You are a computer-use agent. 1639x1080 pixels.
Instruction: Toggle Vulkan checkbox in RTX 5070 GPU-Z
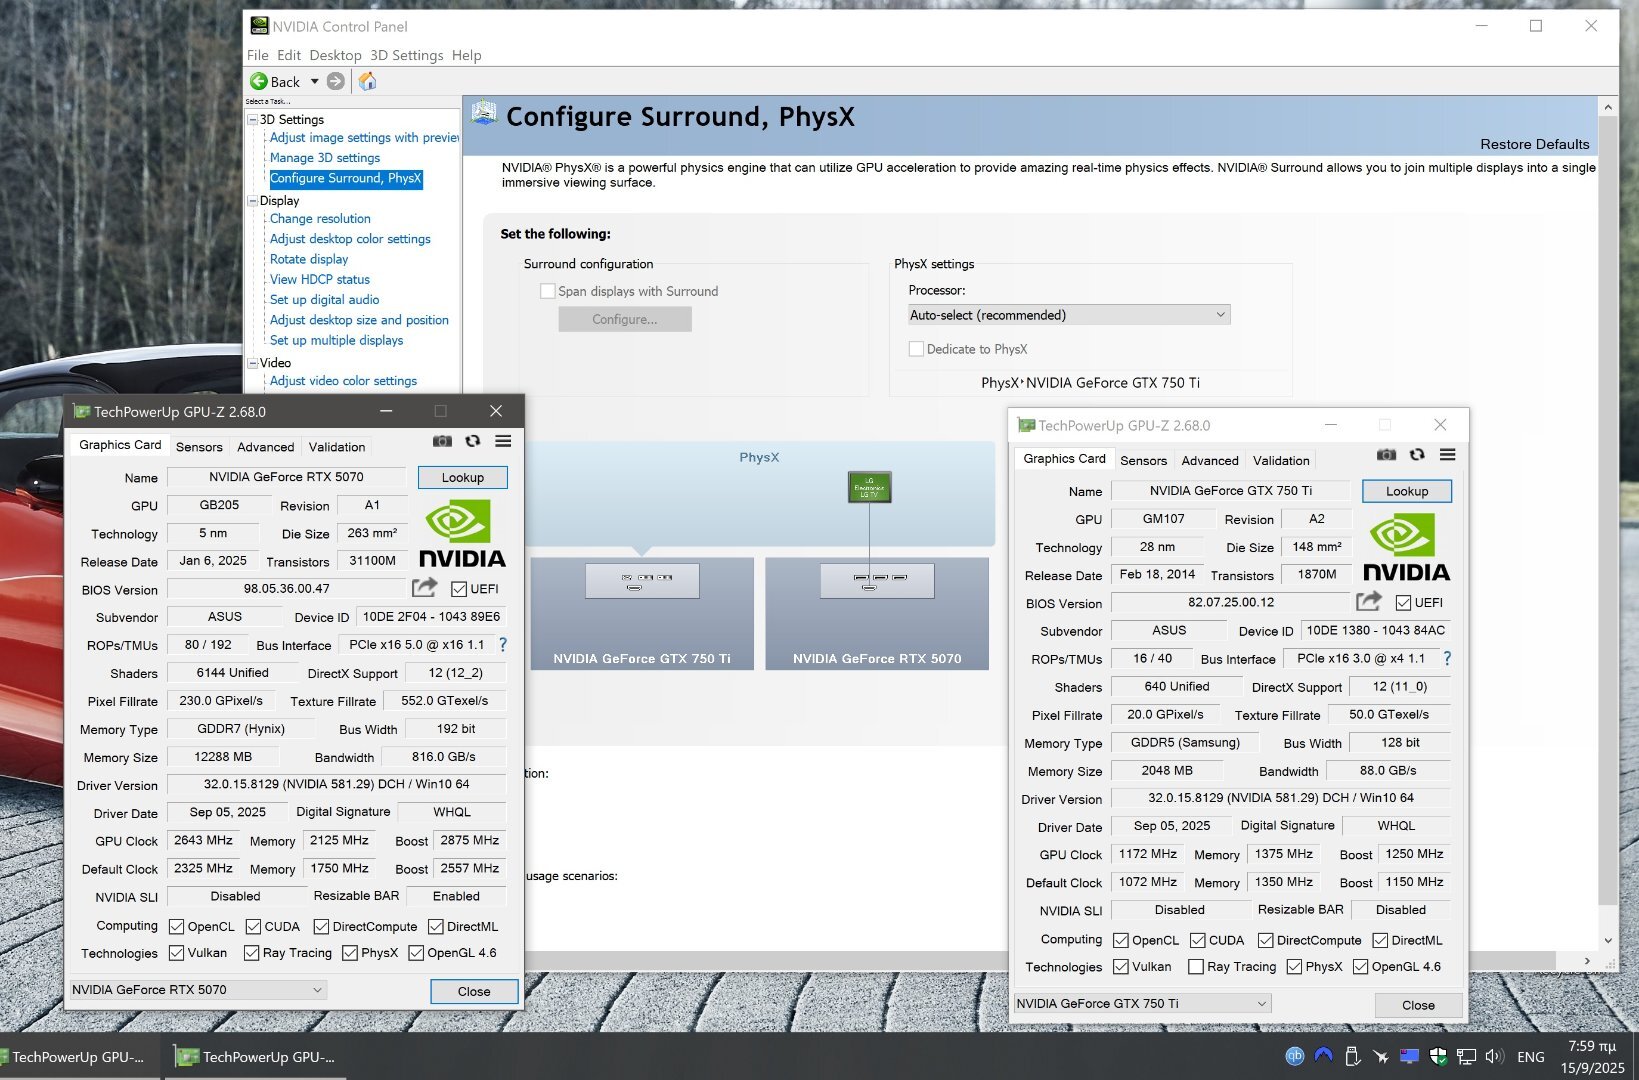point(177,953)
